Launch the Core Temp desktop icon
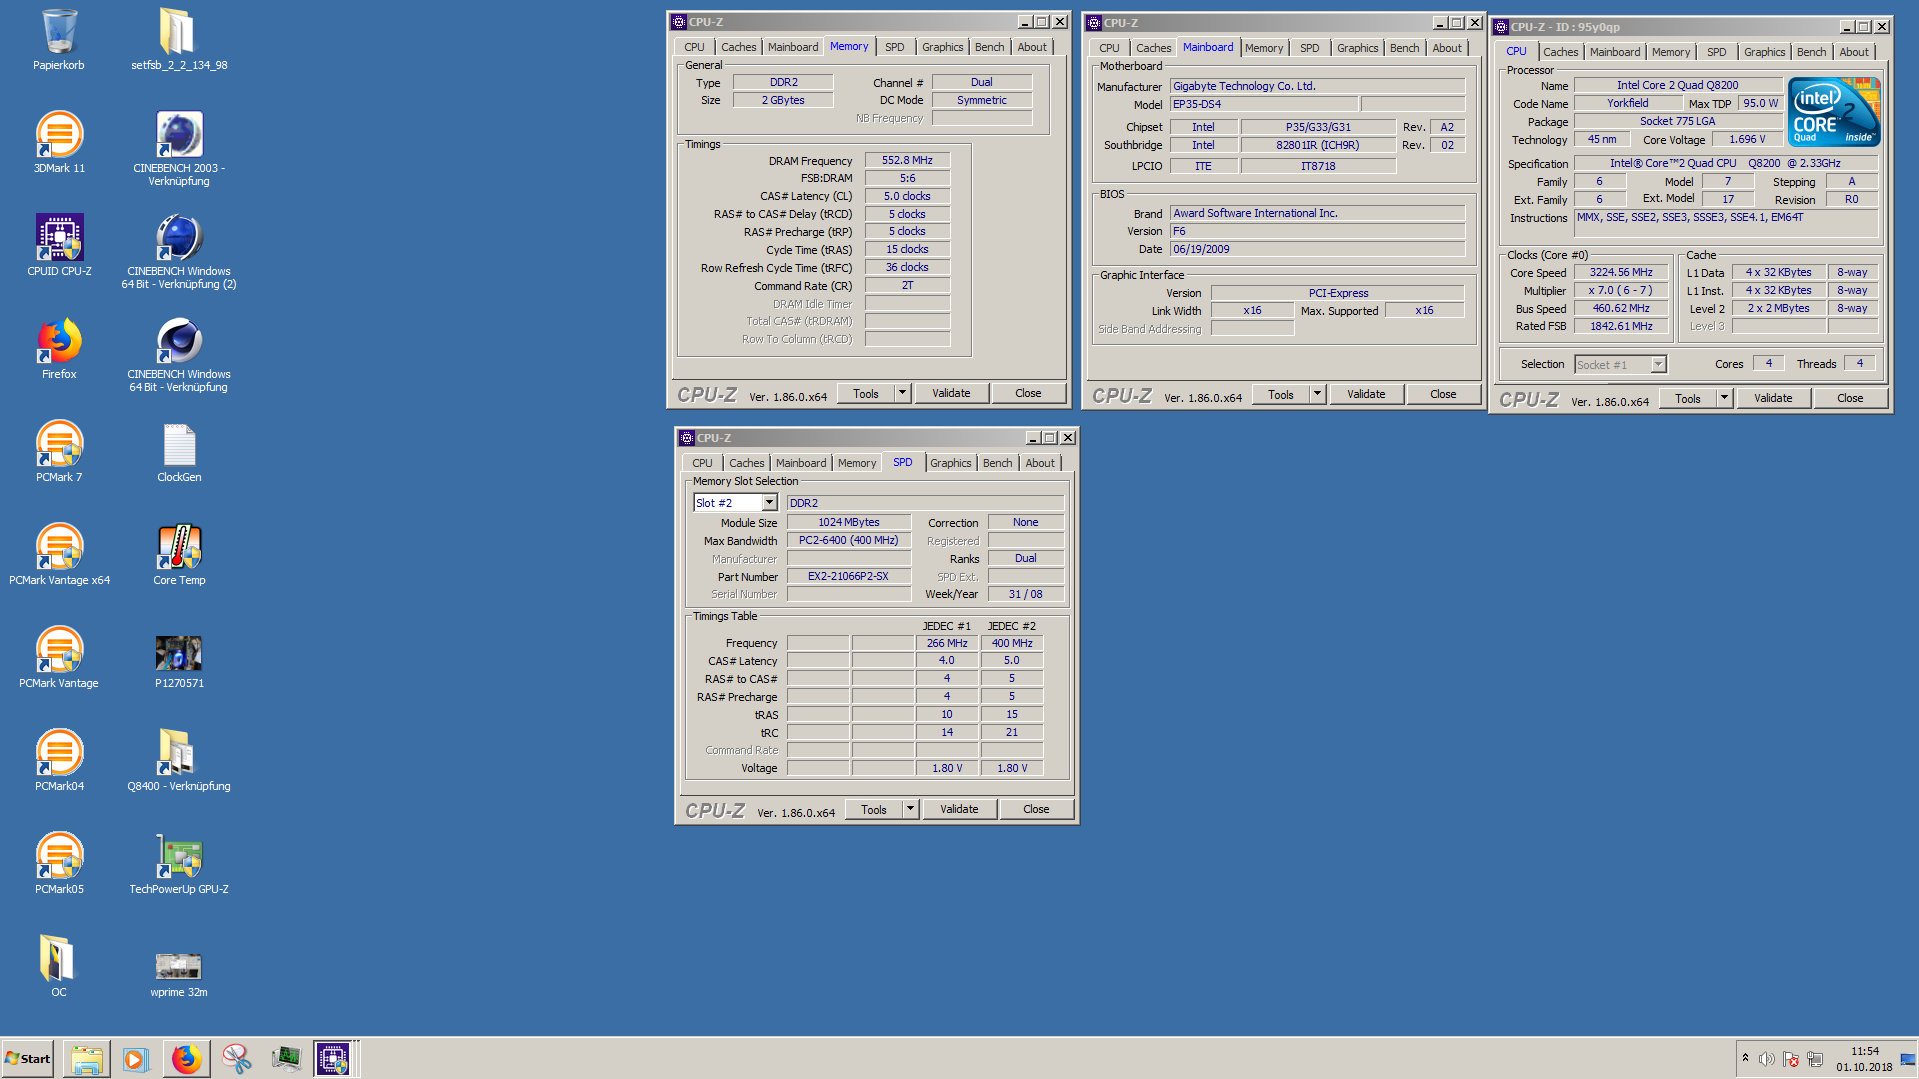The image size is (1919, 1079). click(x=179, y=556)
